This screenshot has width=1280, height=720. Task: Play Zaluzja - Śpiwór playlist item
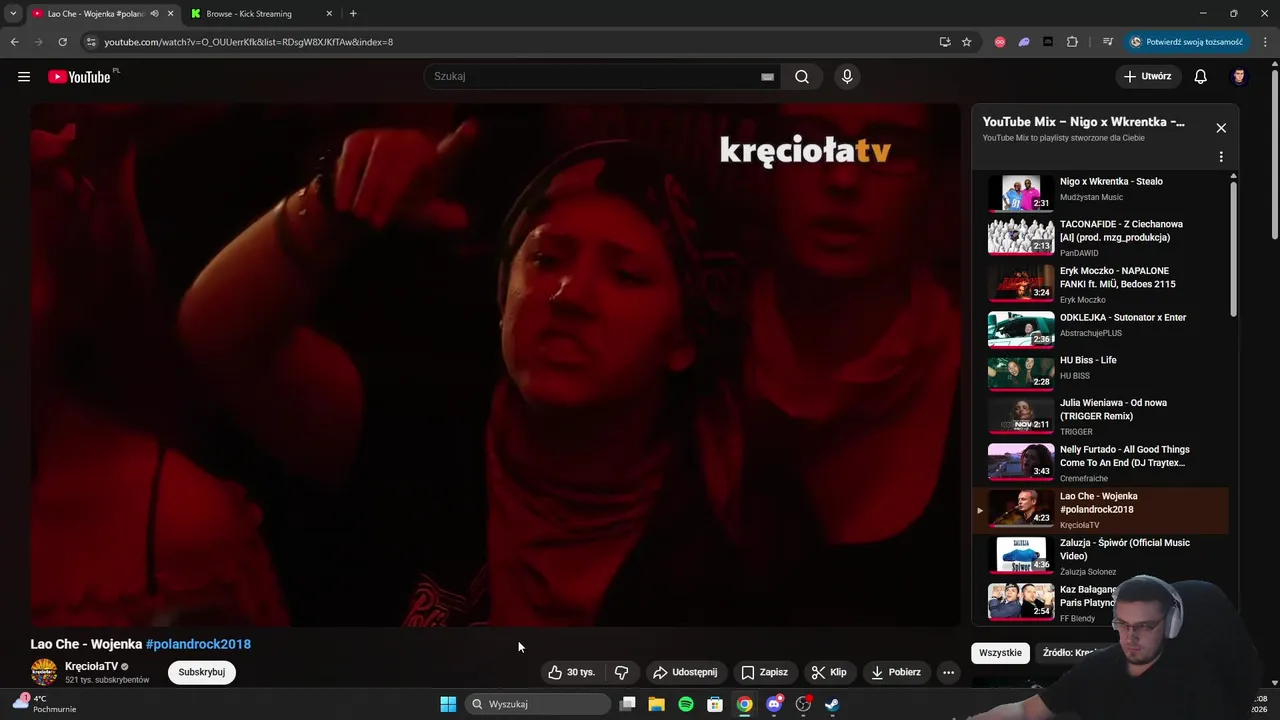[1100, 556]
